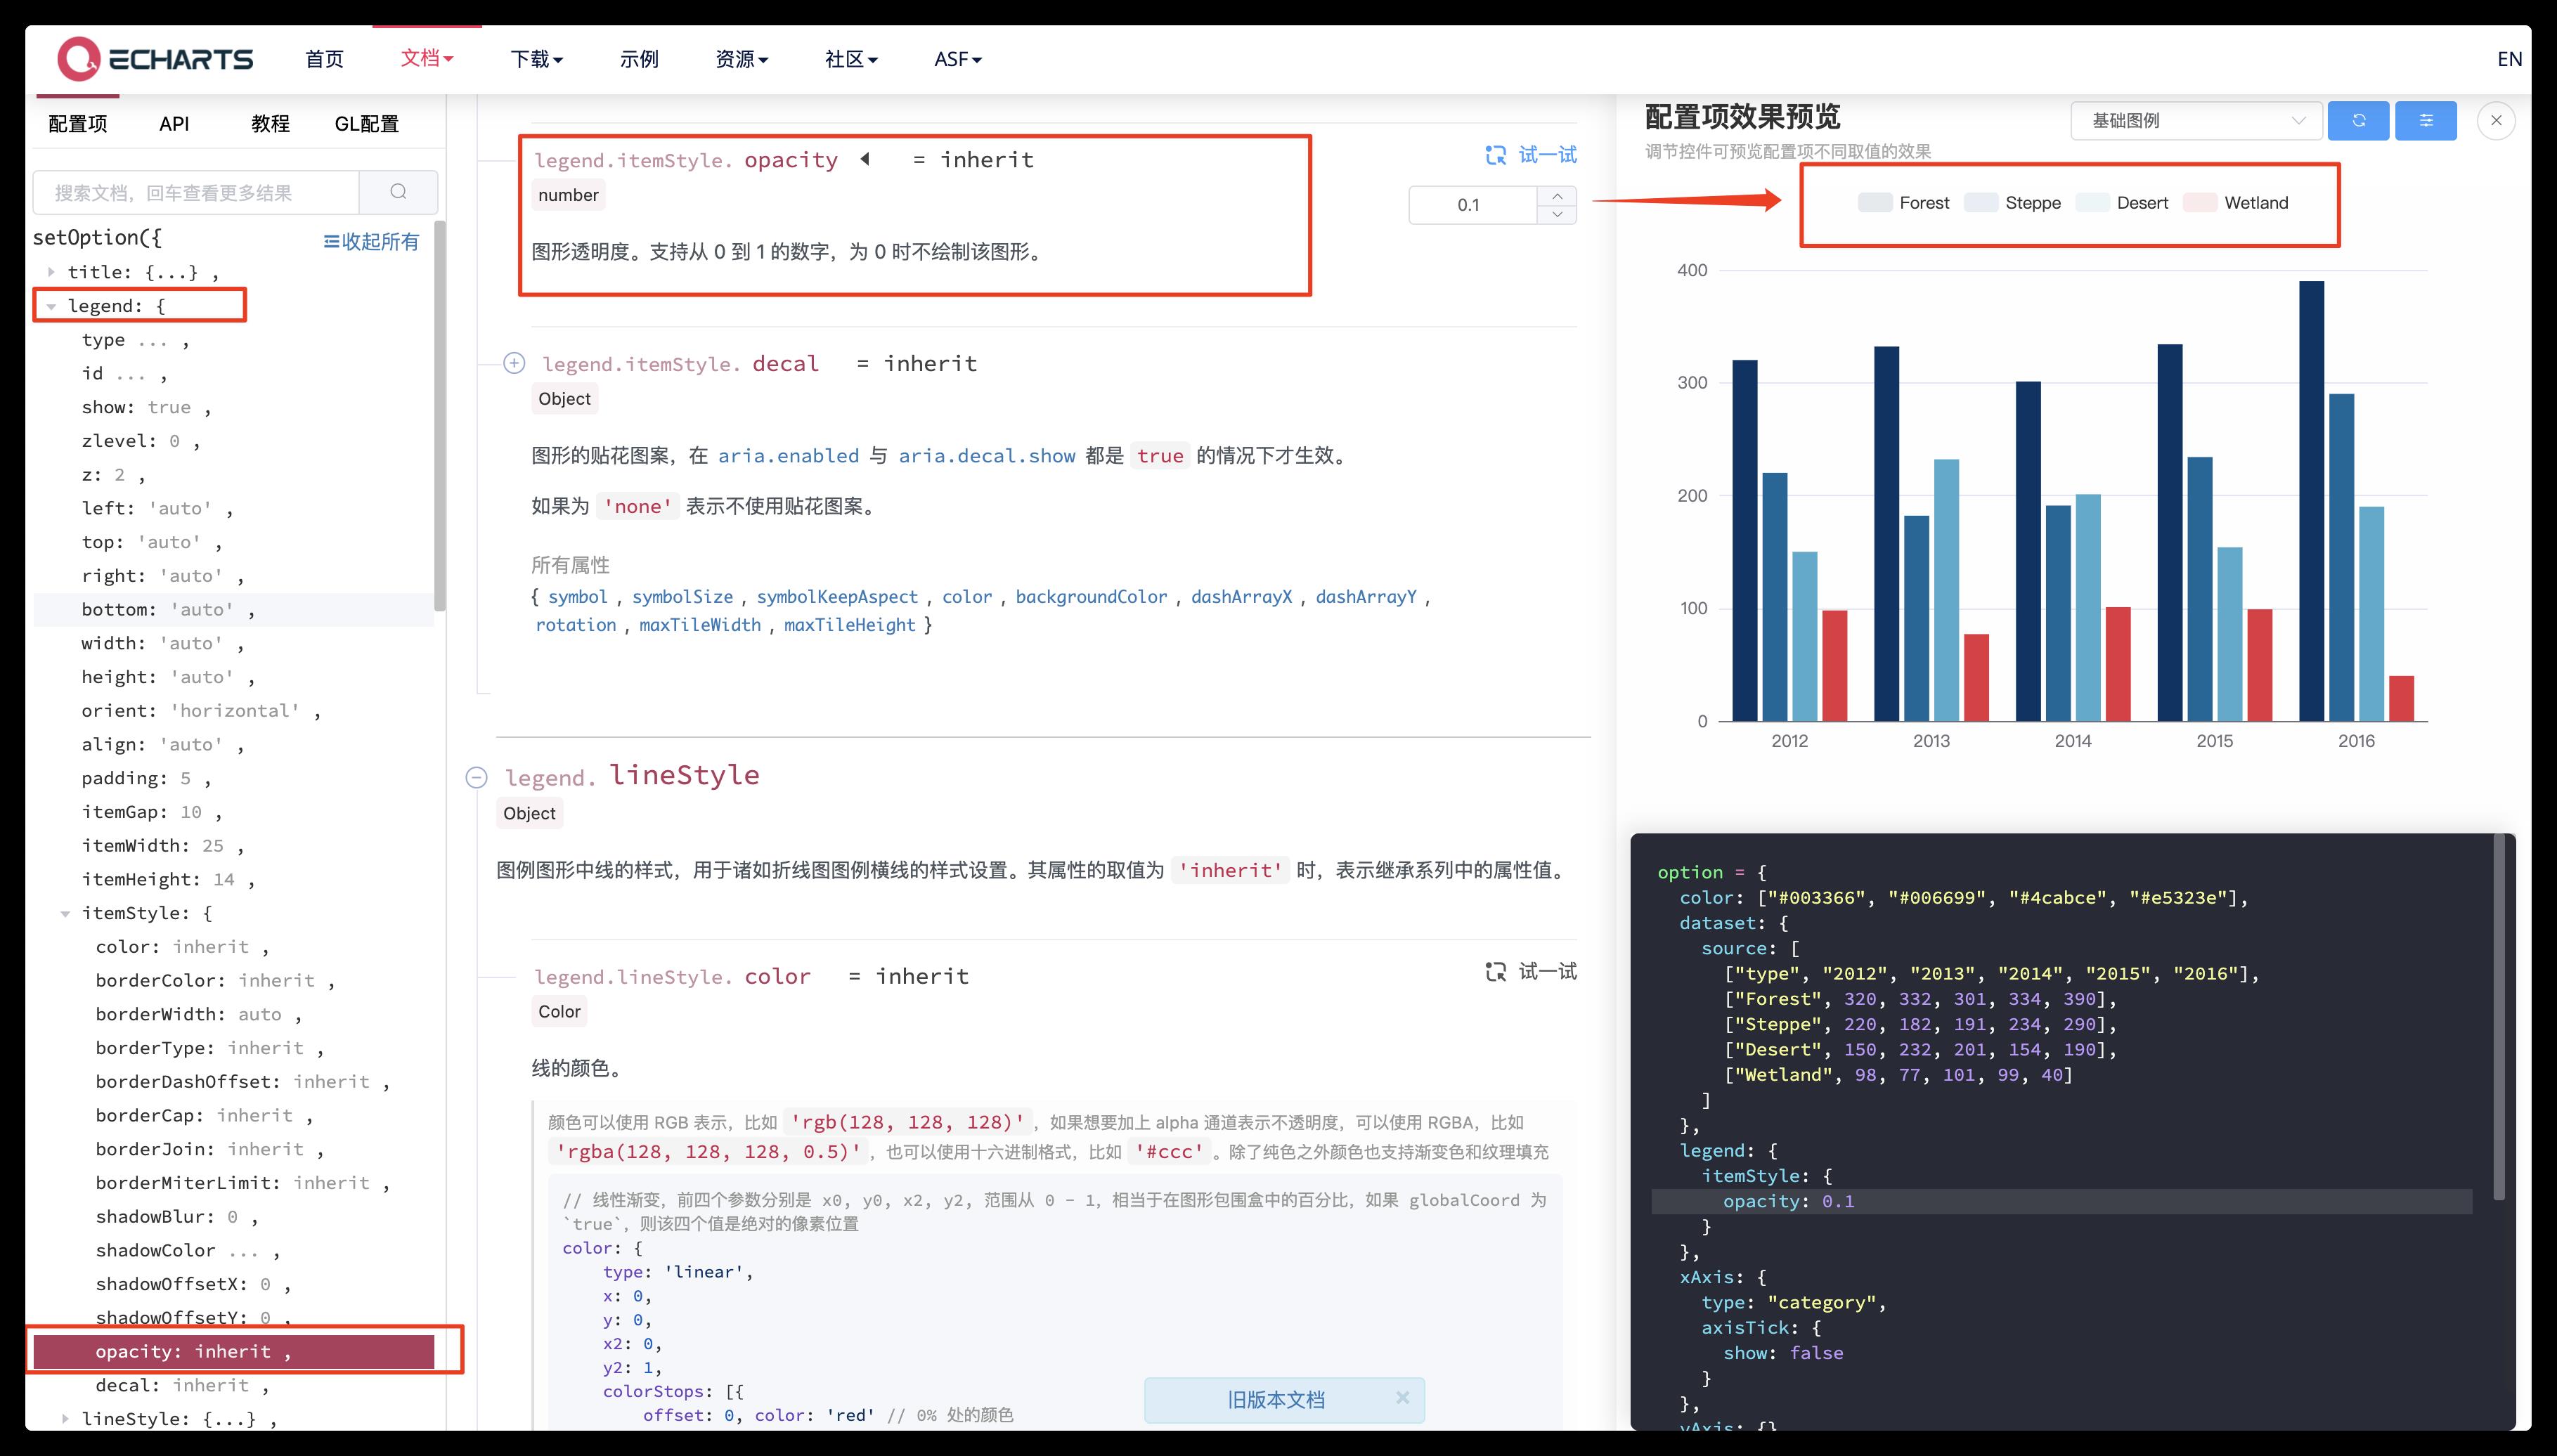
Task: Open the symbolSize property link
Action: click(x=682, y=597)
